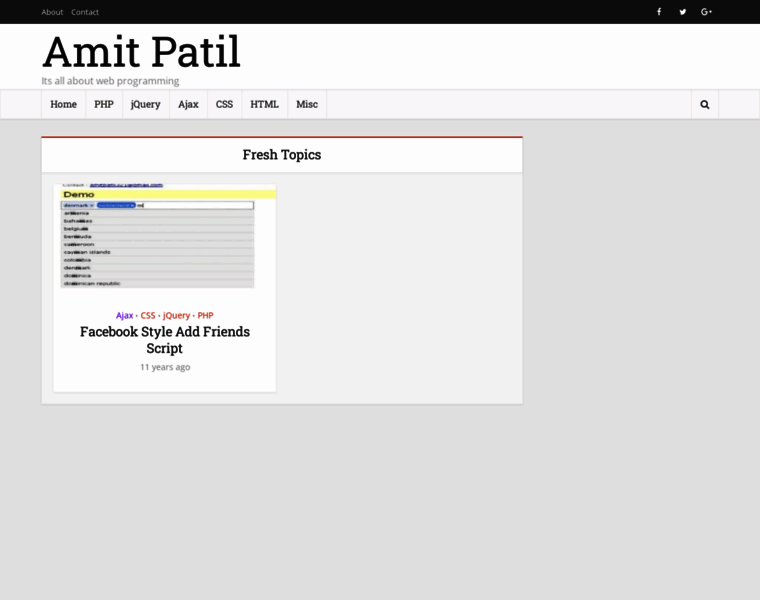Open the search magnifier icon
The width and height of the screenshot is (760, 600).
pyautogui.click(x=705, y=104)
